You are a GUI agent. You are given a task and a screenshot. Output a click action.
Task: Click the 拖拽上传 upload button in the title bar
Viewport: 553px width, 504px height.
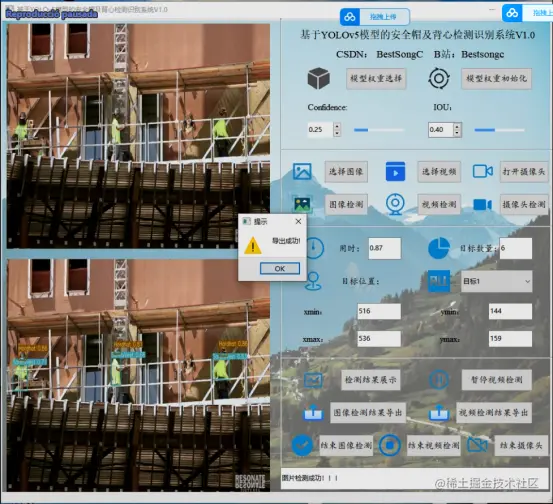pos(375,17)
